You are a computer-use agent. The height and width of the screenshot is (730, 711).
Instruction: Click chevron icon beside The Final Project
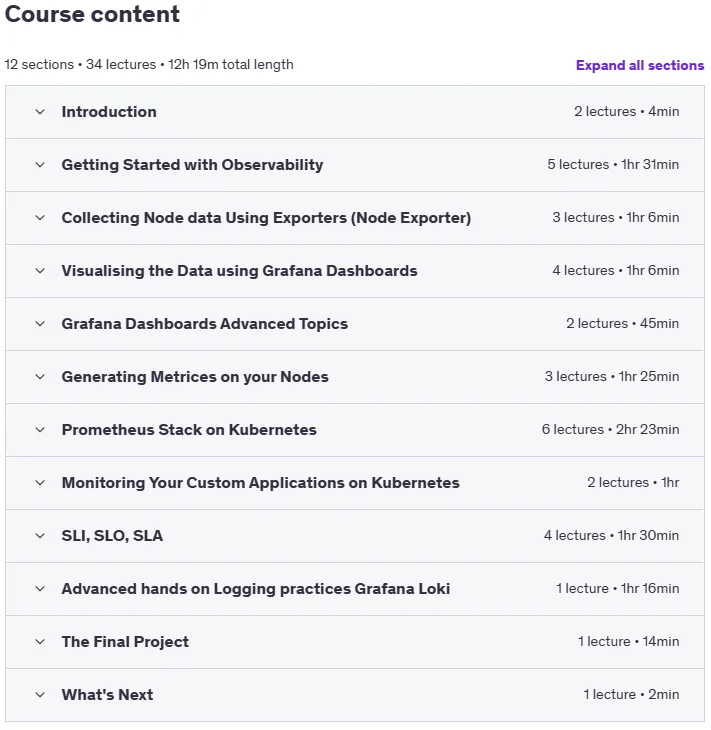(x=40, y=642)
